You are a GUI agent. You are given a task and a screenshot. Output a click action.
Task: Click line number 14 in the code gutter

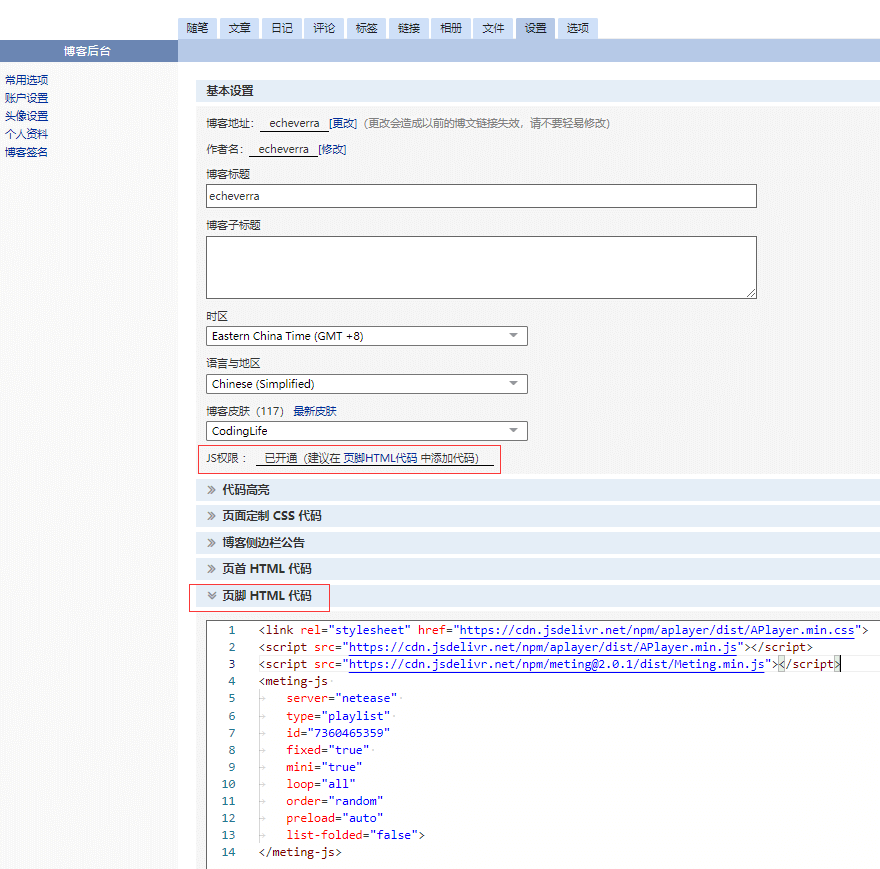click(x=228, y=852)
